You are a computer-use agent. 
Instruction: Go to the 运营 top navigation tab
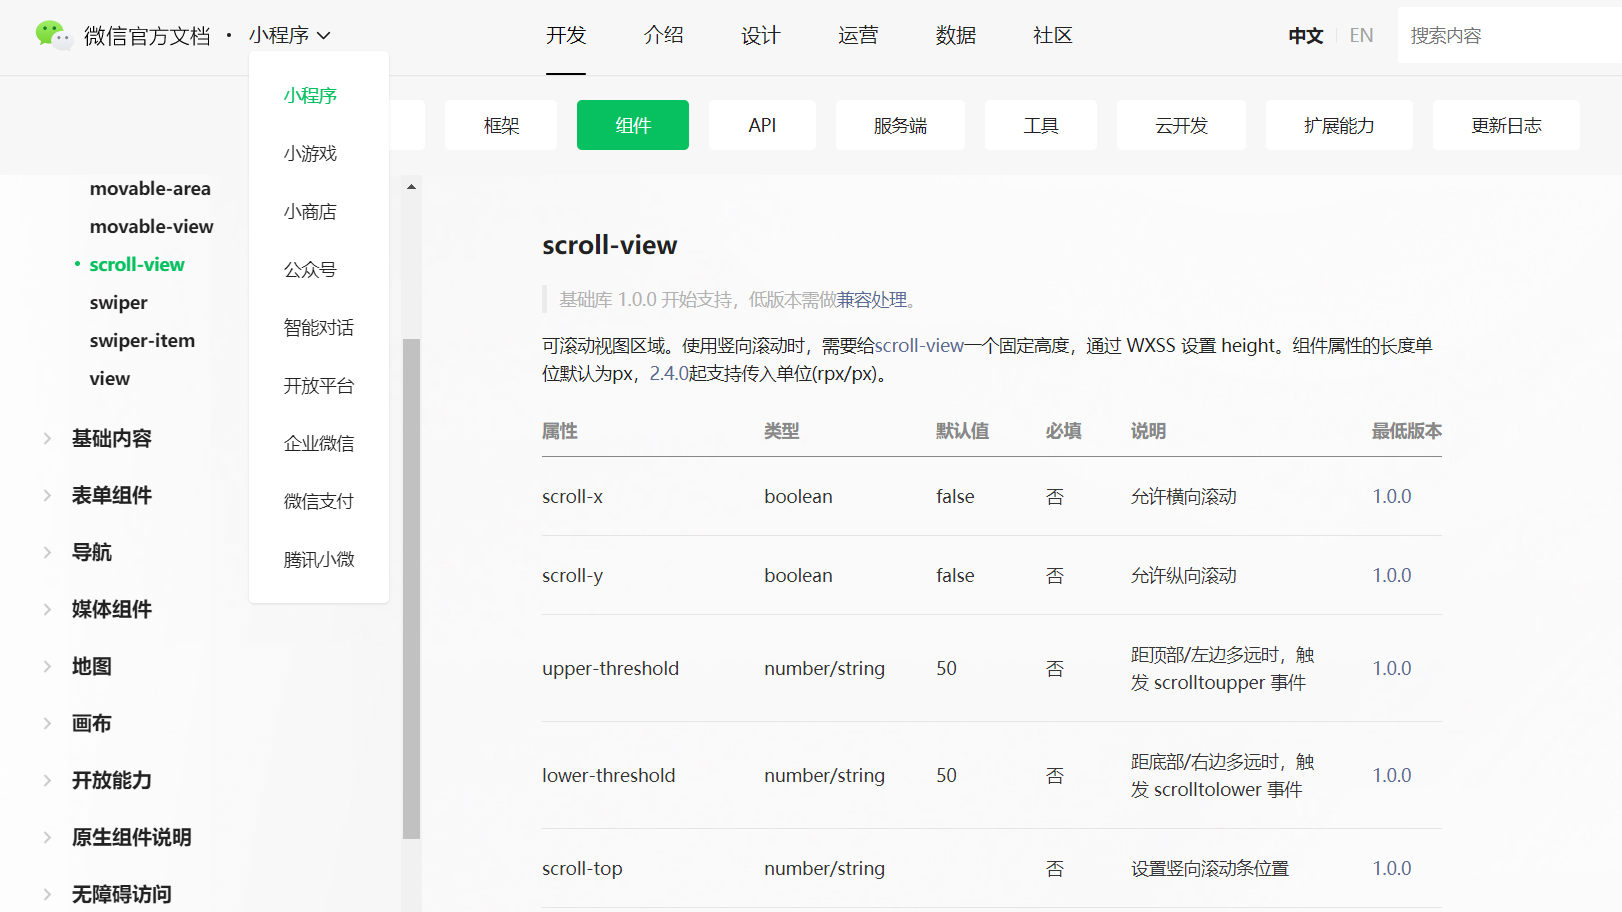point(858,36)
